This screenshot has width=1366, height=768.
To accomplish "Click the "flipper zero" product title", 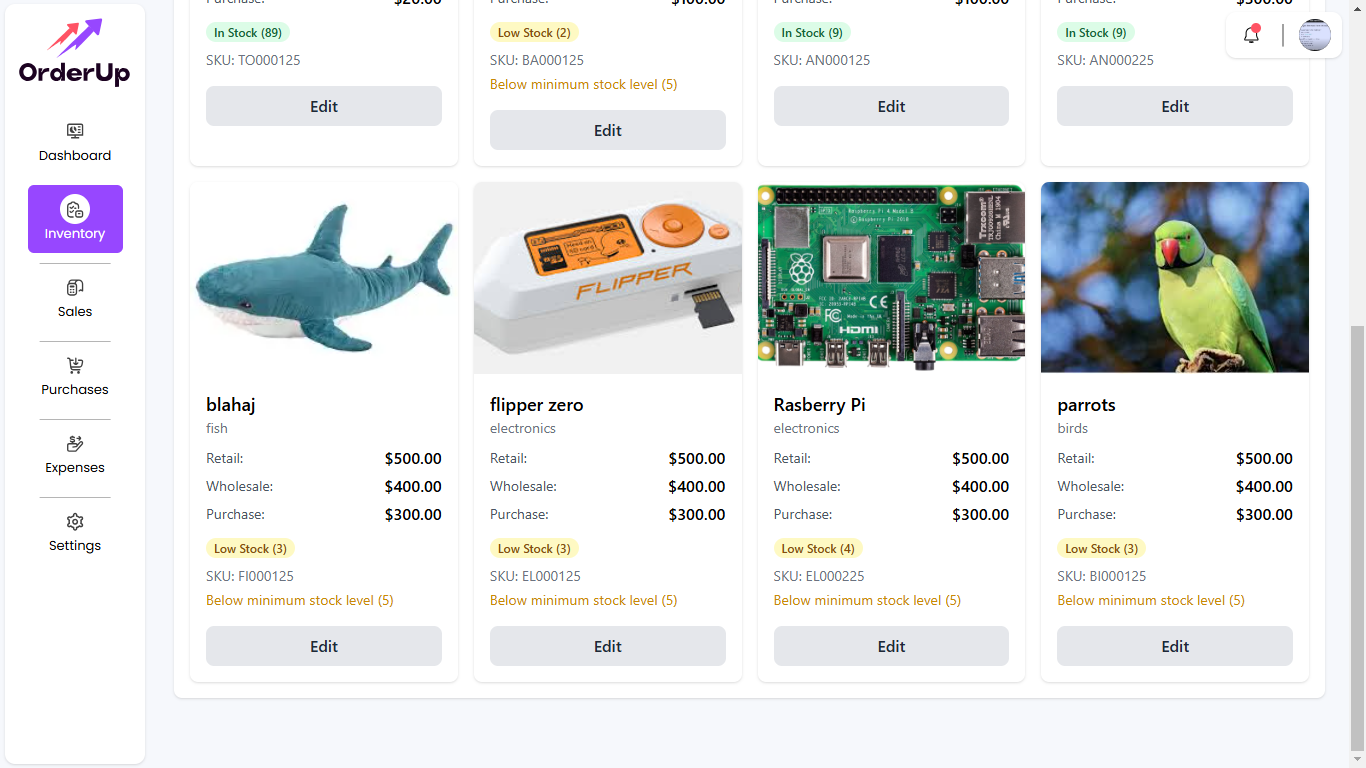I will (536, 405).
